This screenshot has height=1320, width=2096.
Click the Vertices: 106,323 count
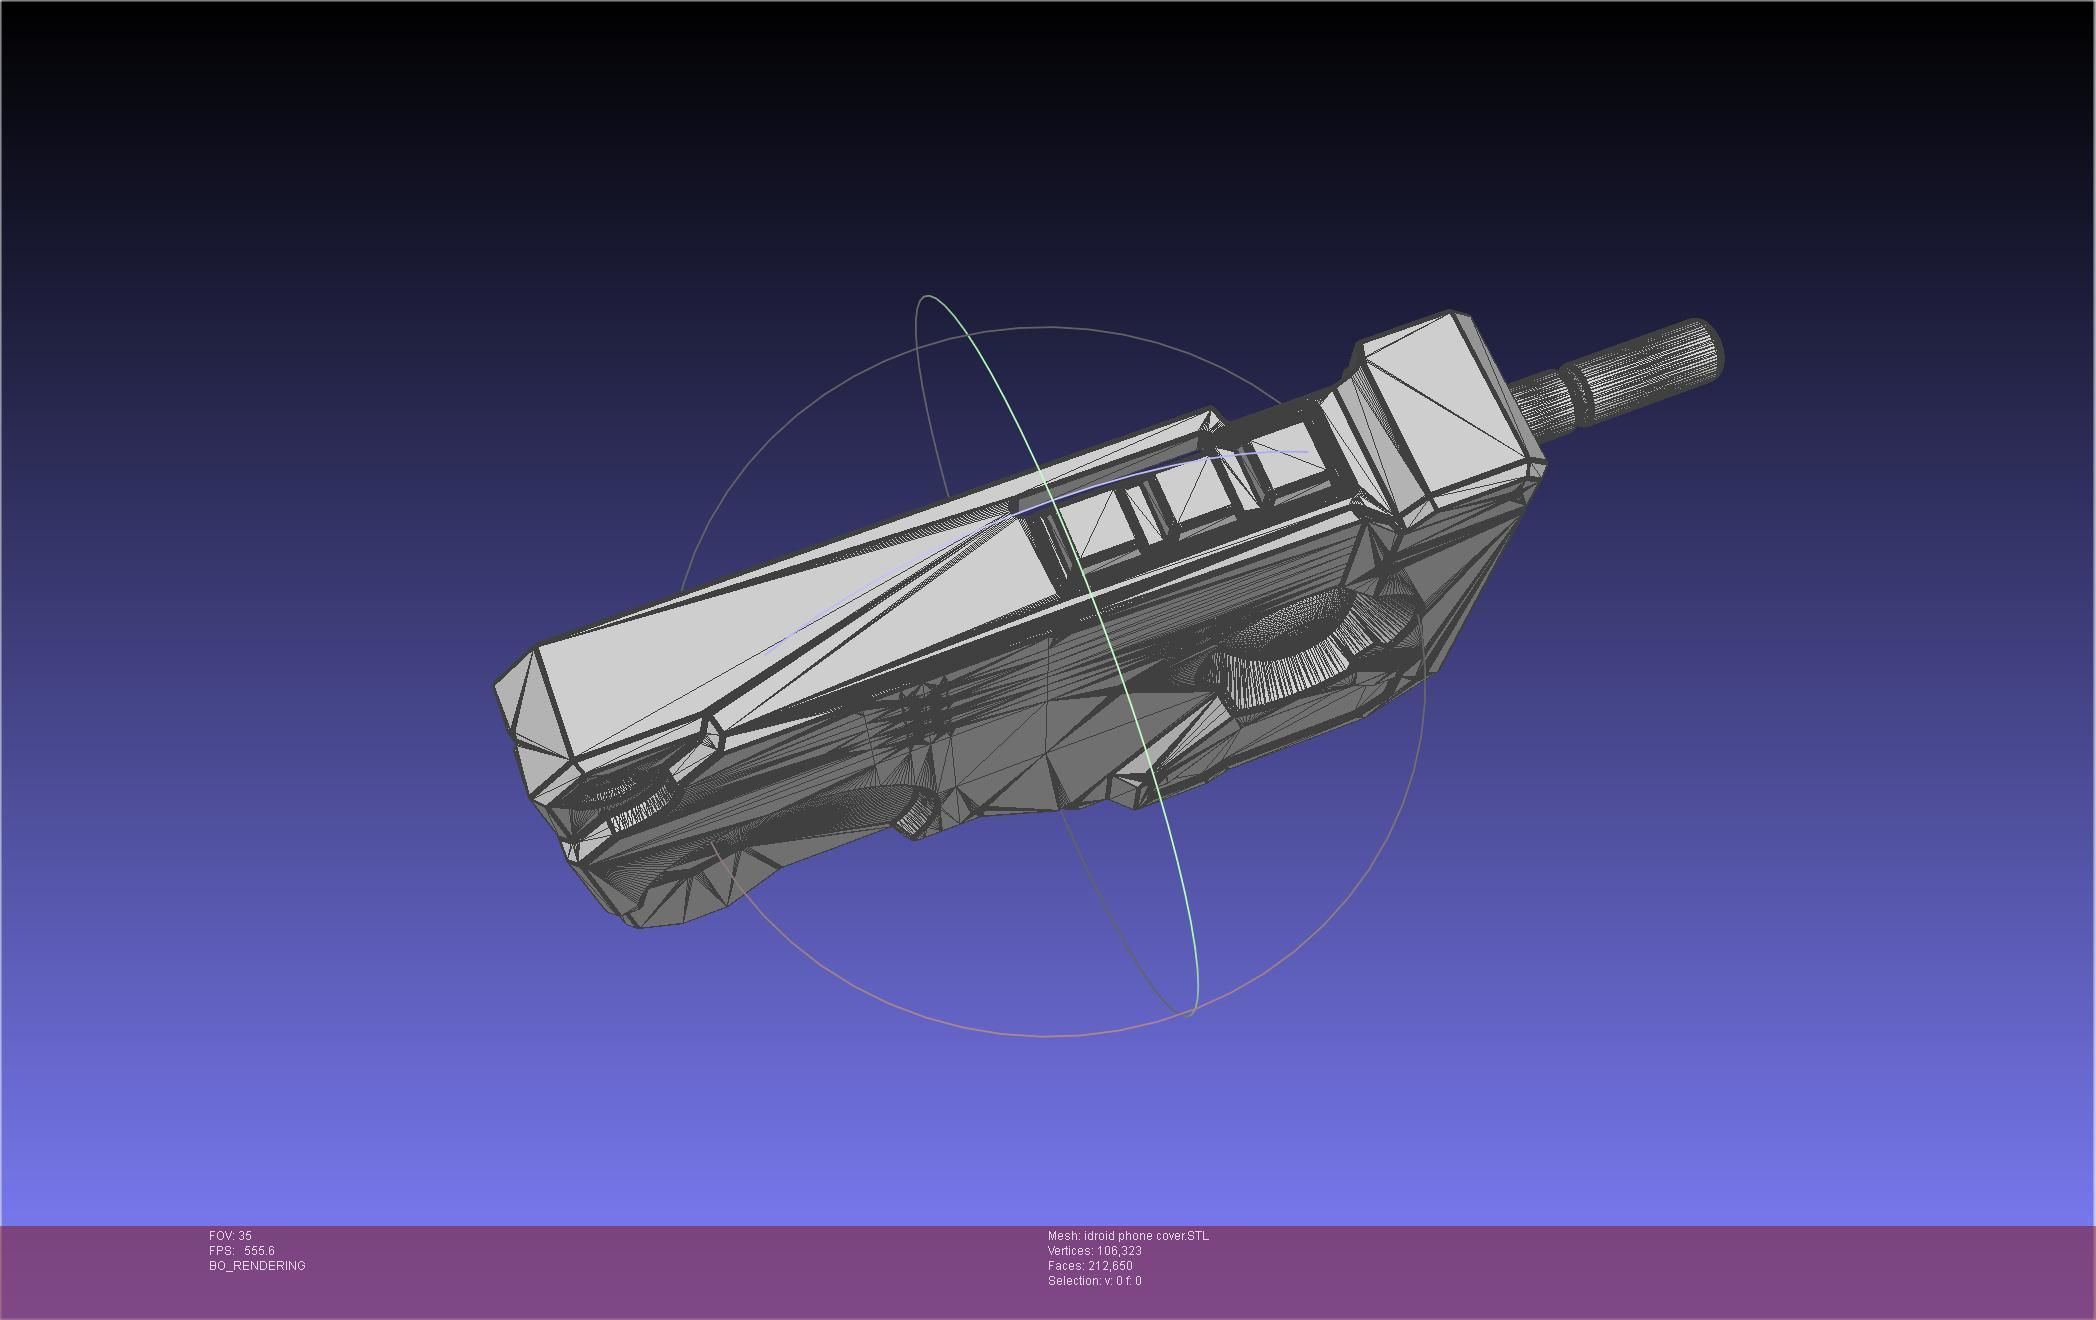pyautogui.click(x=1094, y=1251)
